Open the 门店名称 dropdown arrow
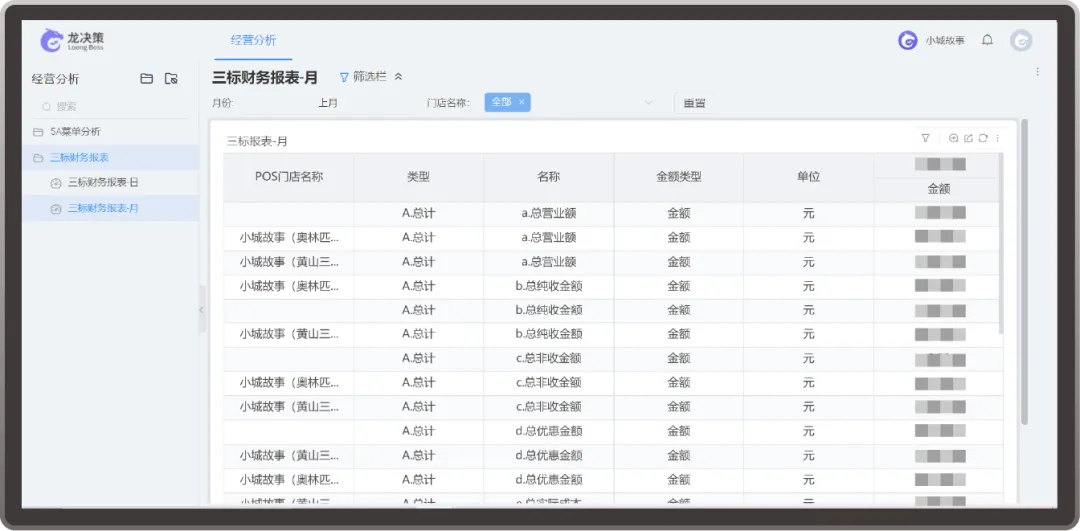1080x531 pixels. coord(647,103)
